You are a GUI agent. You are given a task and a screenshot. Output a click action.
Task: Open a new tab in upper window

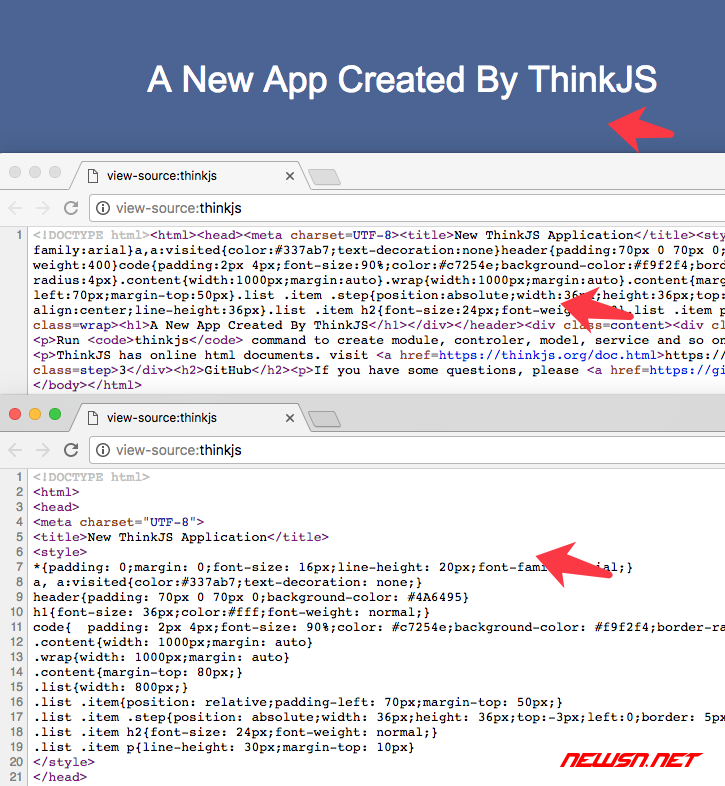(x=324, y=177)
